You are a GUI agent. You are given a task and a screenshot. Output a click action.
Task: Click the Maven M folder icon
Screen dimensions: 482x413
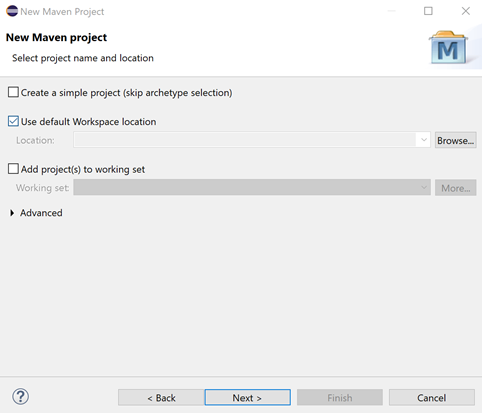tap(448, 47)
